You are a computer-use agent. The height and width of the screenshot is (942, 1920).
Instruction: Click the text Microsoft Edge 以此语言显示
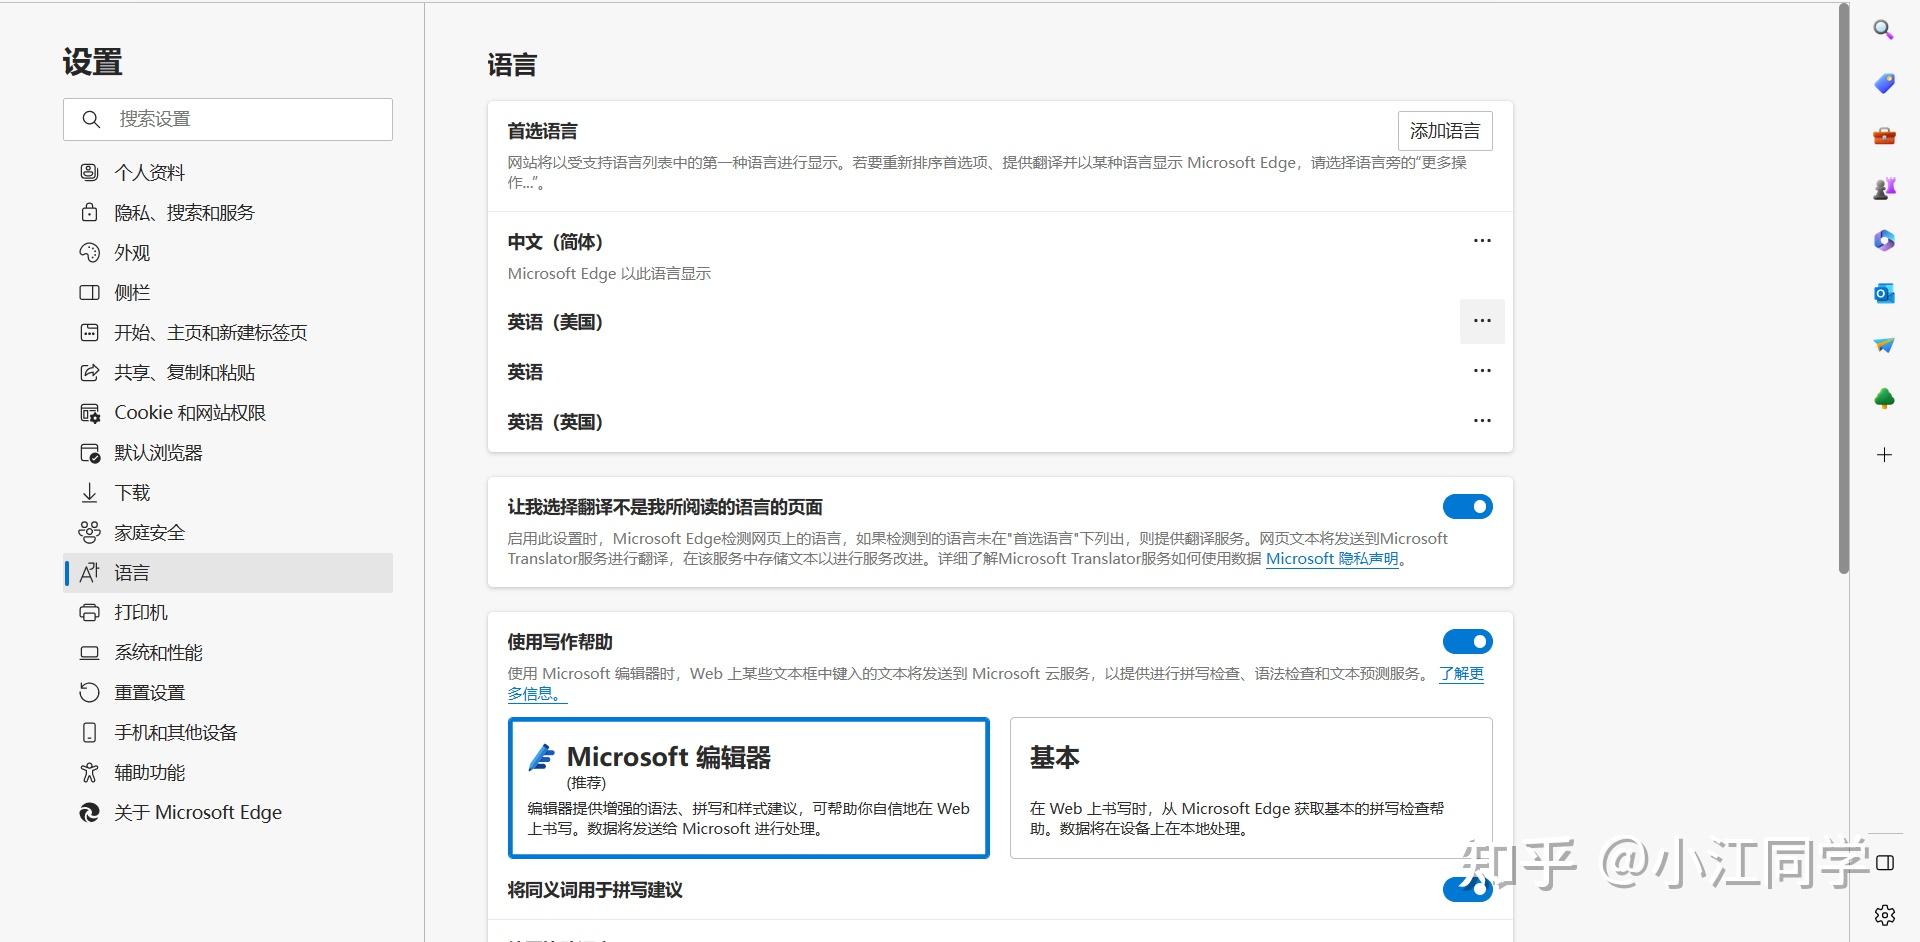coord(609,273)
